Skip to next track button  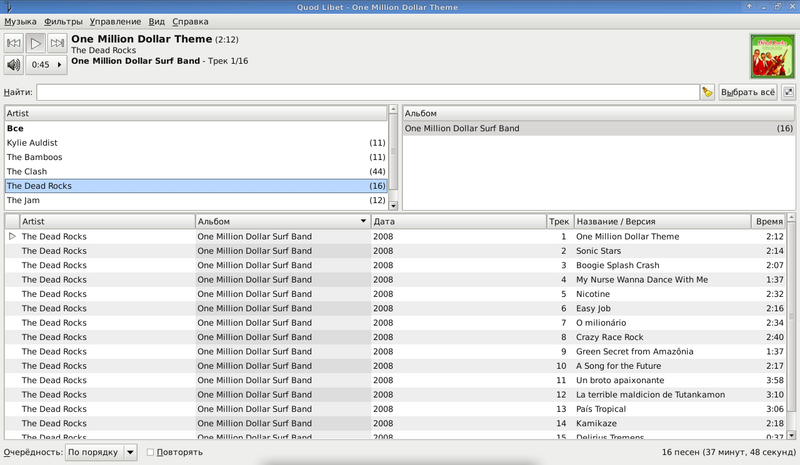[57, 43]
